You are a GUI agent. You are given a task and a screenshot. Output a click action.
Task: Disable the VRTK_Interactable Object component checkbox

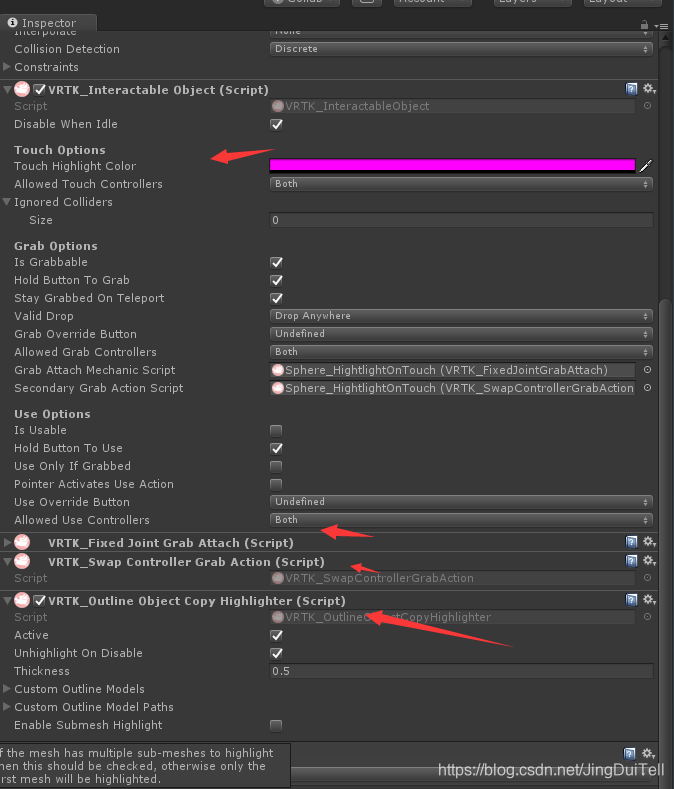point(40,90)
